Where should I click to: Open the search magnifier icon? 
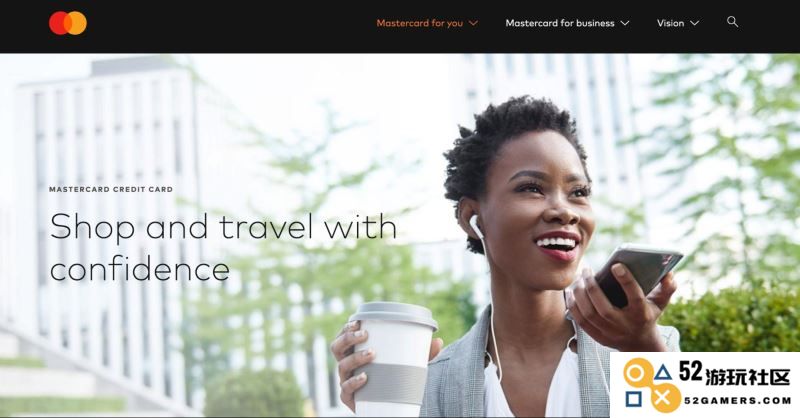tap(732, 21)
